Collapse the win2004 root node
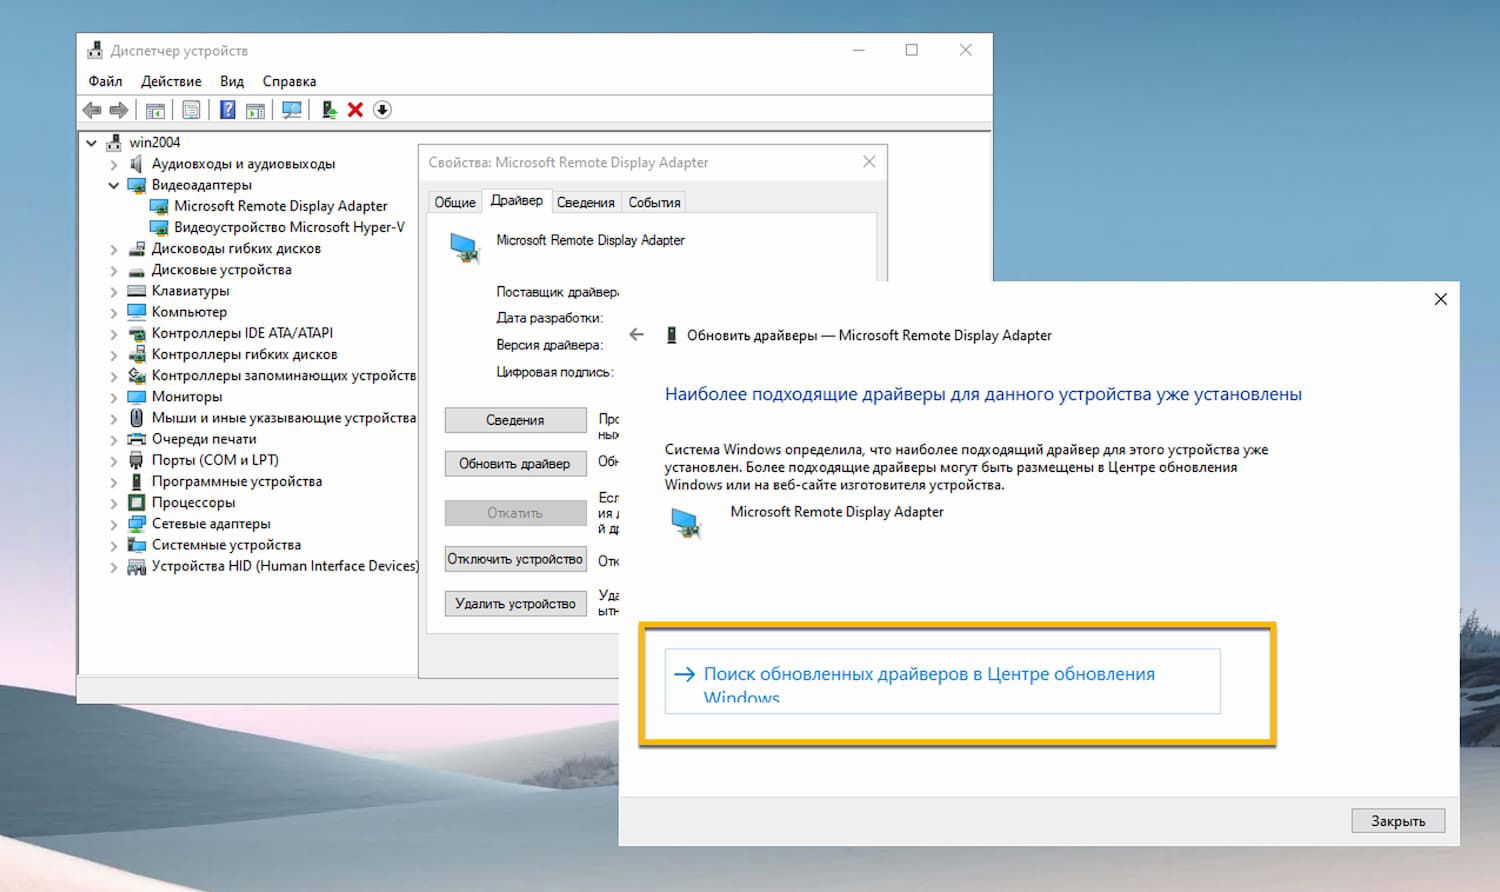 (x=92, y=143)
